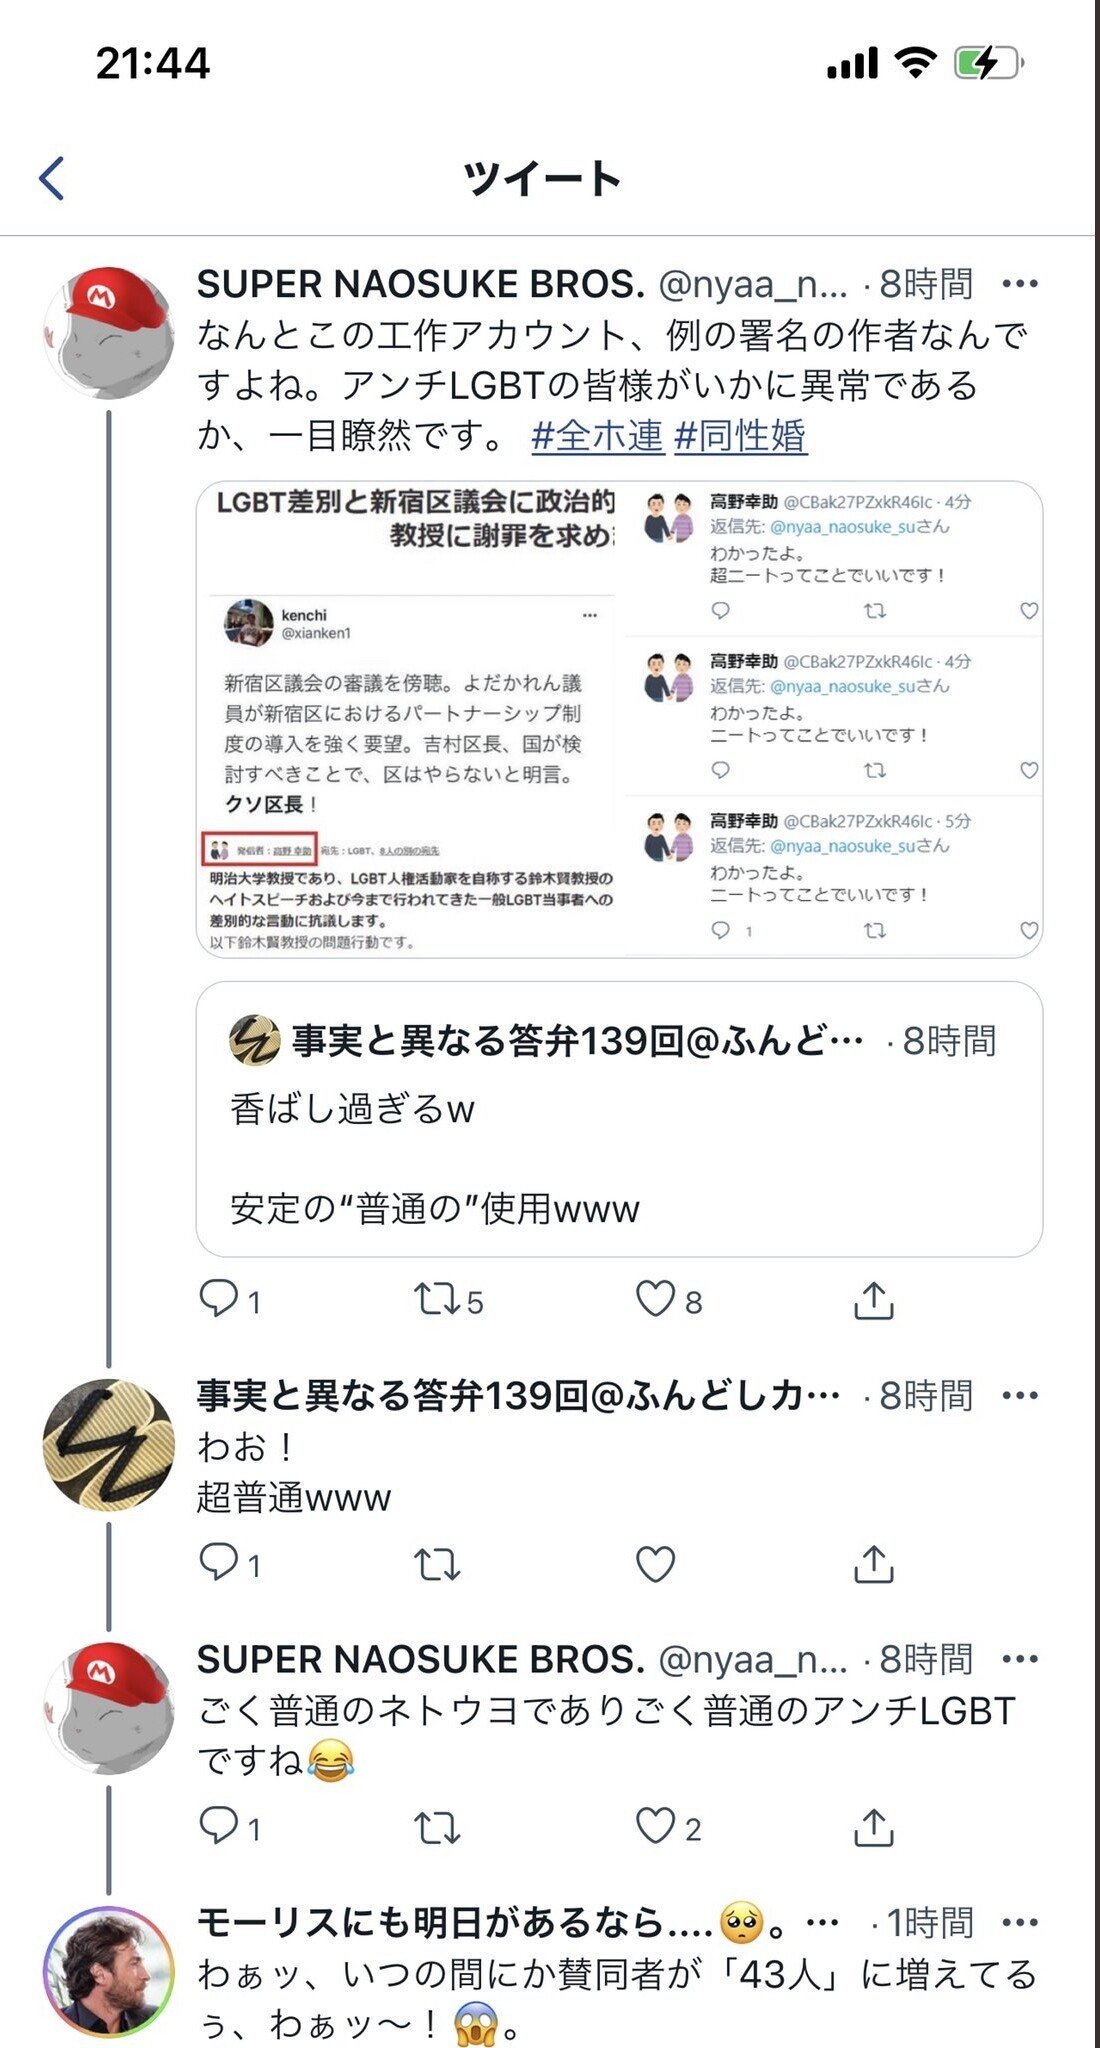Share the first tweet via share icon

tap(874, 1300)
